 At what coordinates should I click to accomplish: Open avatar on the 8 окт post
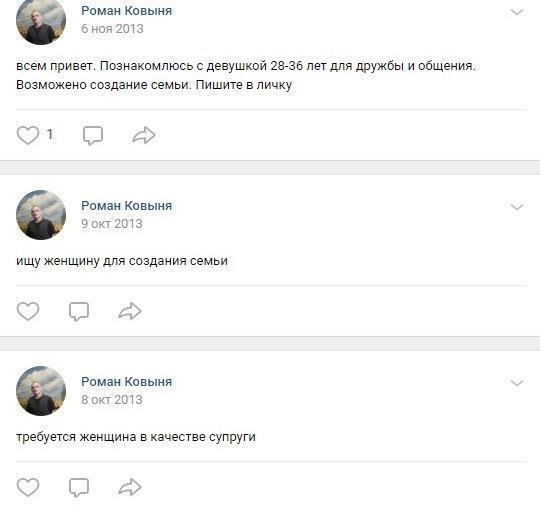coord(41,391)
